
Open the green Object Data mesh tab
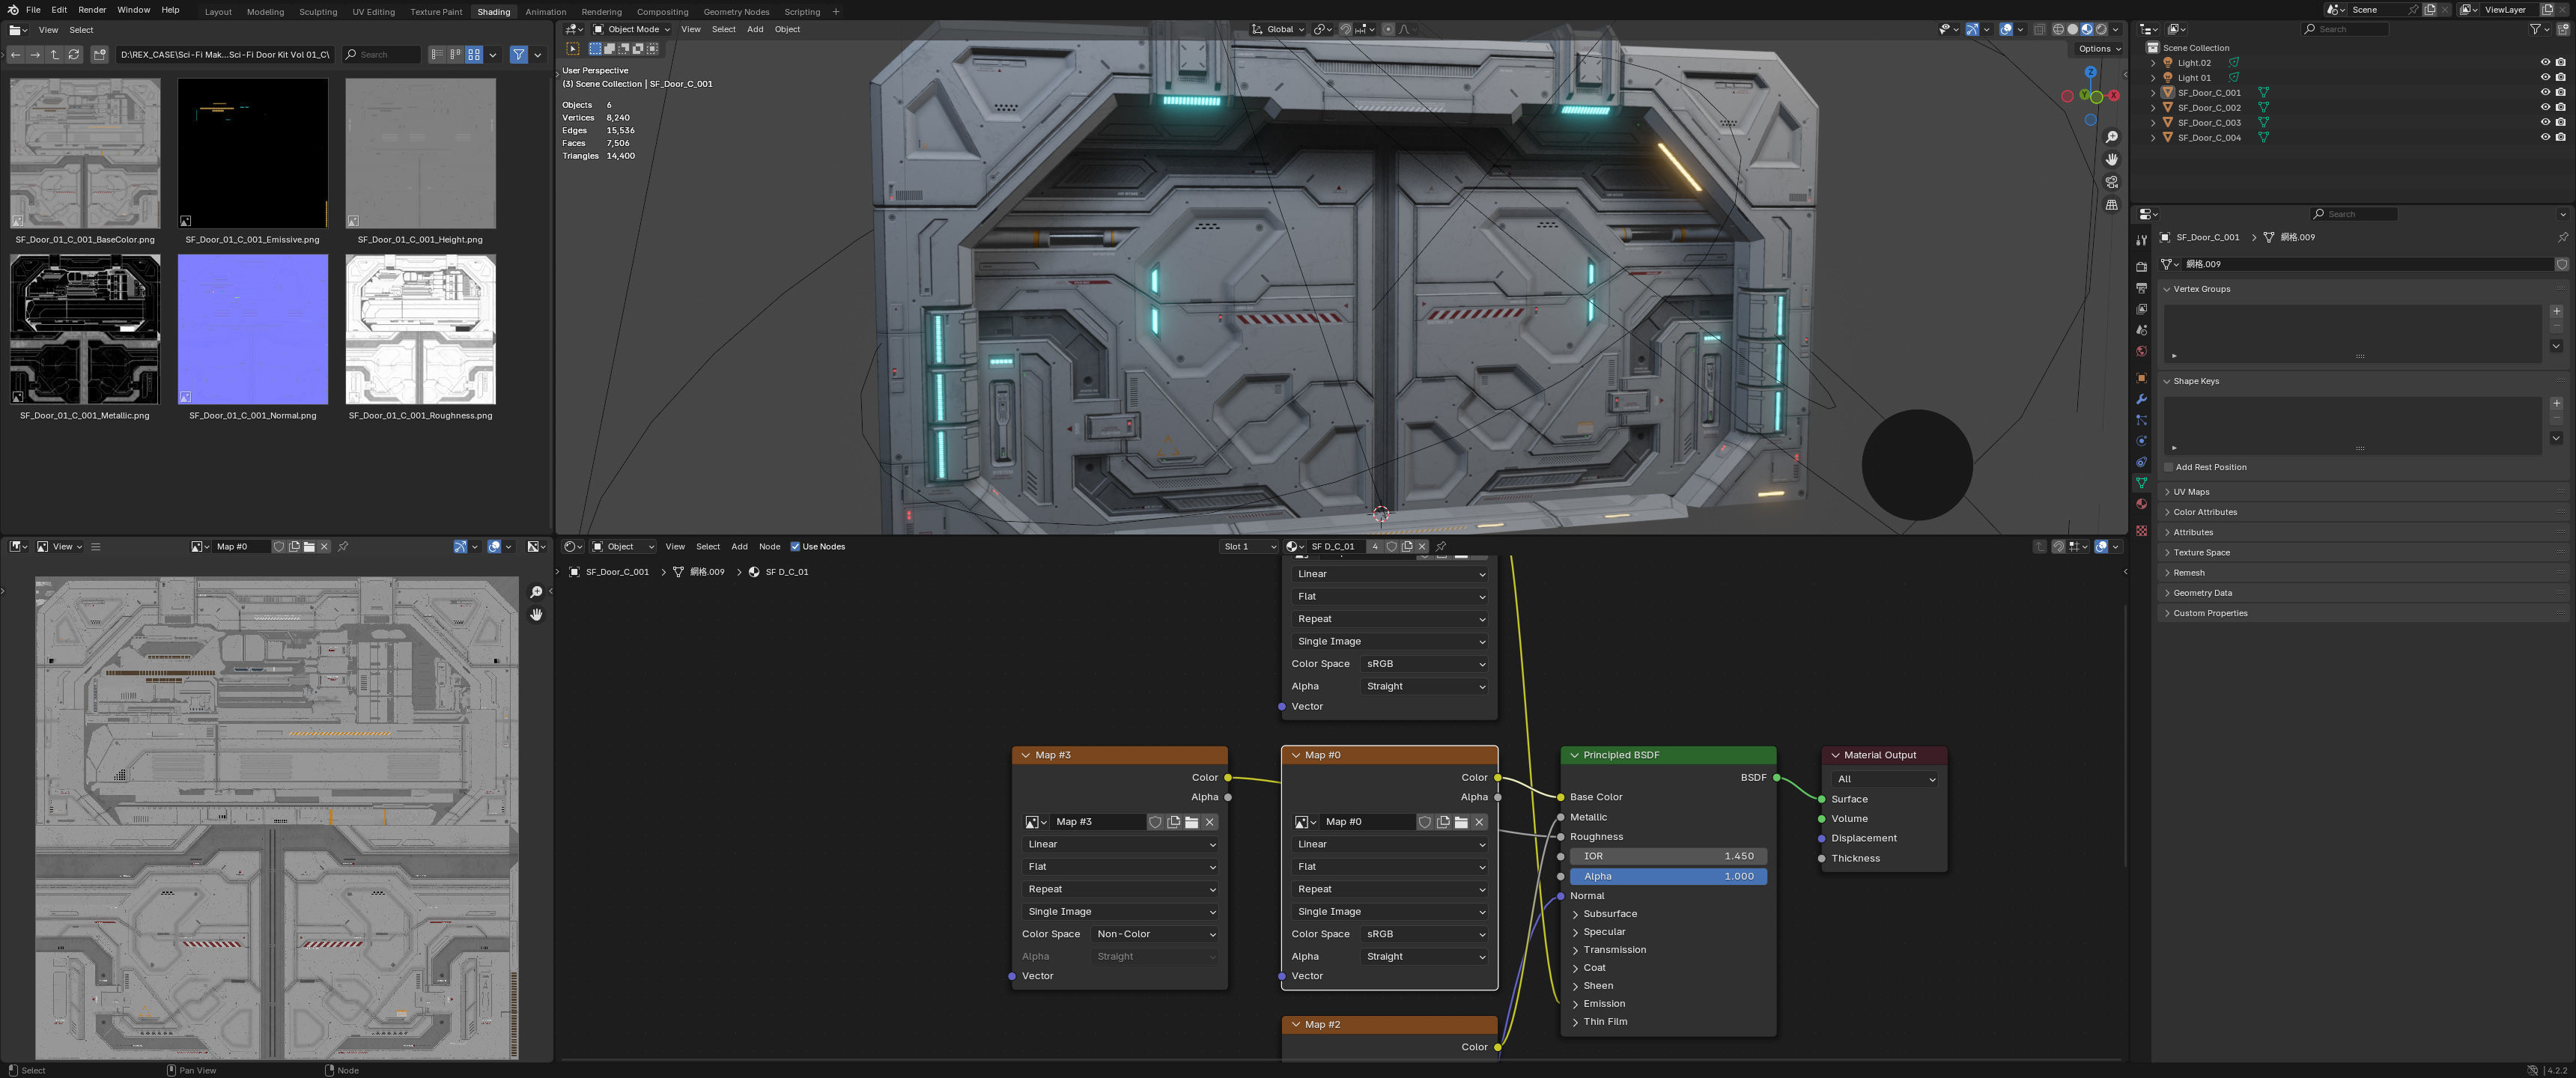click(x=2141, y=483)
